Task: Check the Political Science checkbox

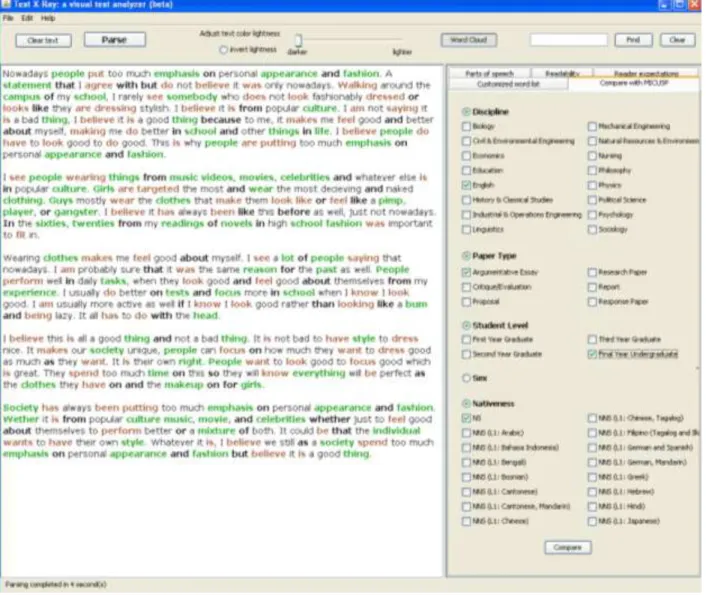Action: (593, 200)
